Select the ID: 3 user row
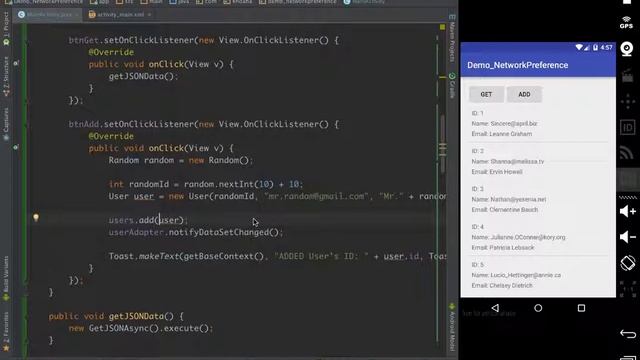640x360 pixels. coord(539,199)
